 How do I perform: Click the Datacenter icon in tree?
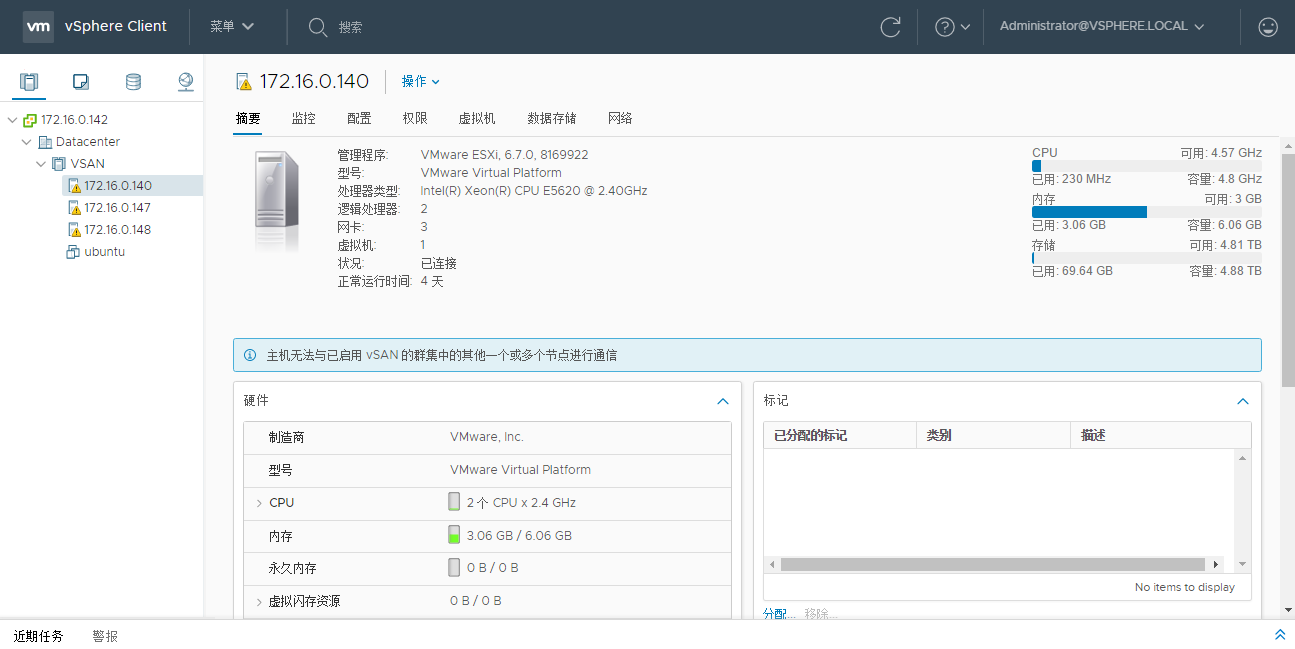pyautogui.click(x=45, y=142)
